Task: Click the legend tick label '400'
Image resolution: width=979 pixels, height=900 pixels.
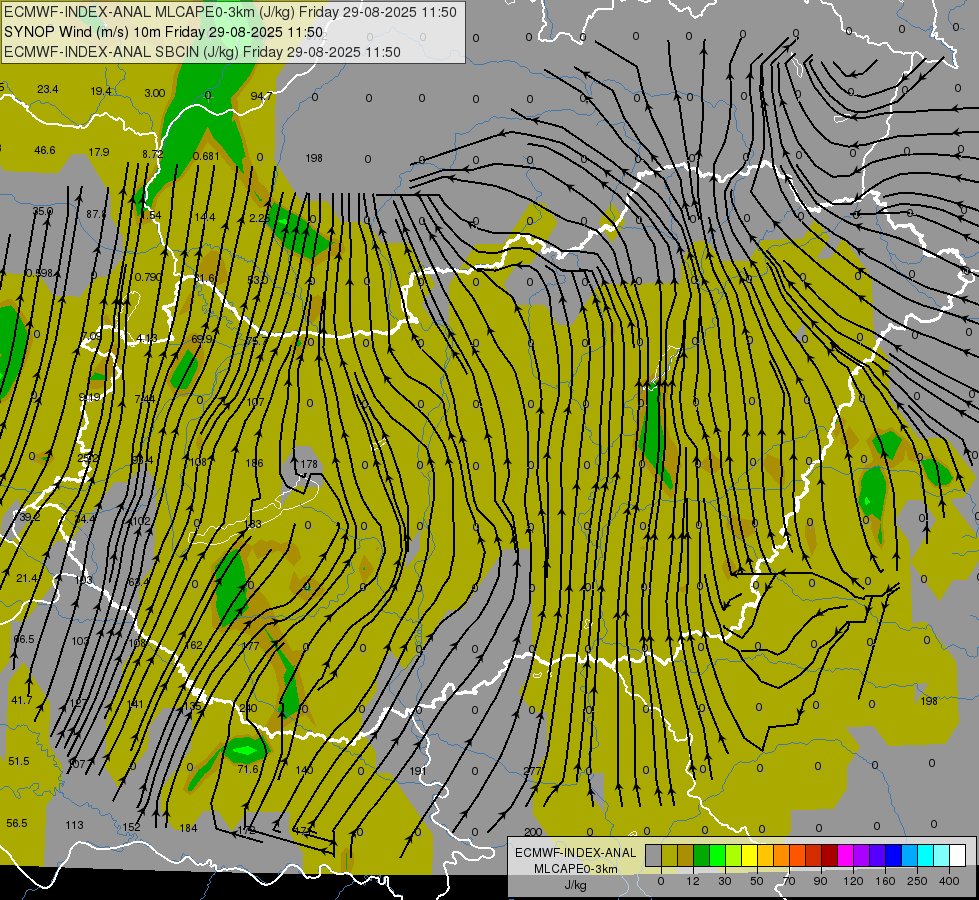Action: tap(949, 881)
